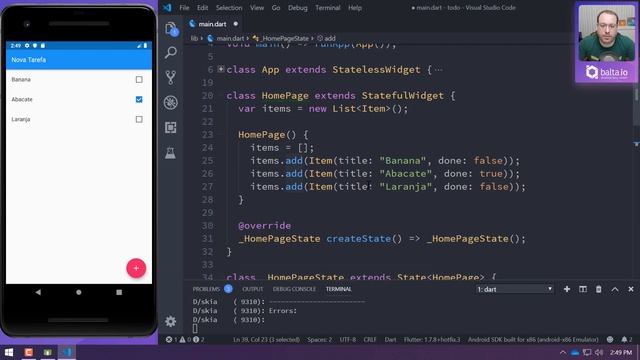Switch to the PROBLEMS panel tab
Image resolution: width=640 pixels, height=360 pixels.
[206, 289]
